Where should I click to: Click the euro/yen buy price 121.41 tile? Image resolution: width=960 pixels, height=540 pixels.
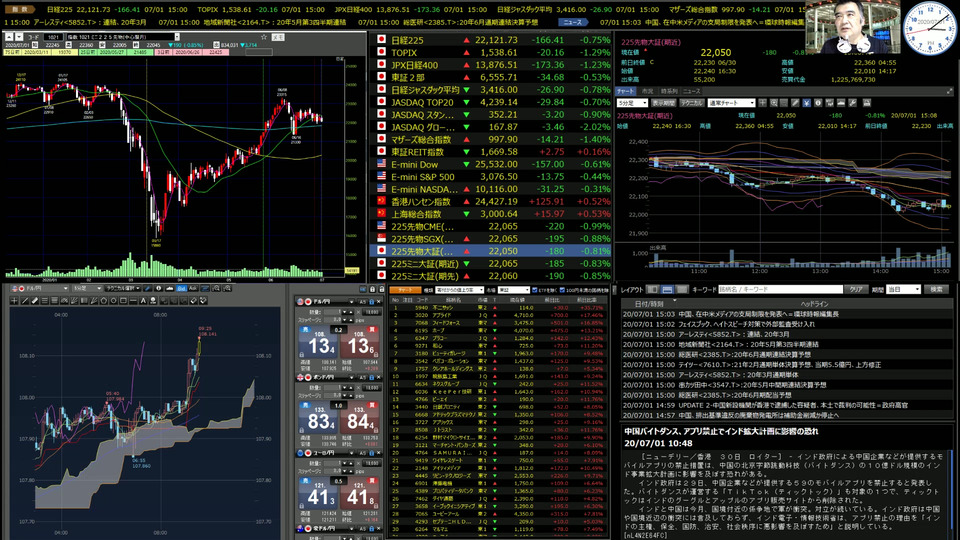[359, 494]
